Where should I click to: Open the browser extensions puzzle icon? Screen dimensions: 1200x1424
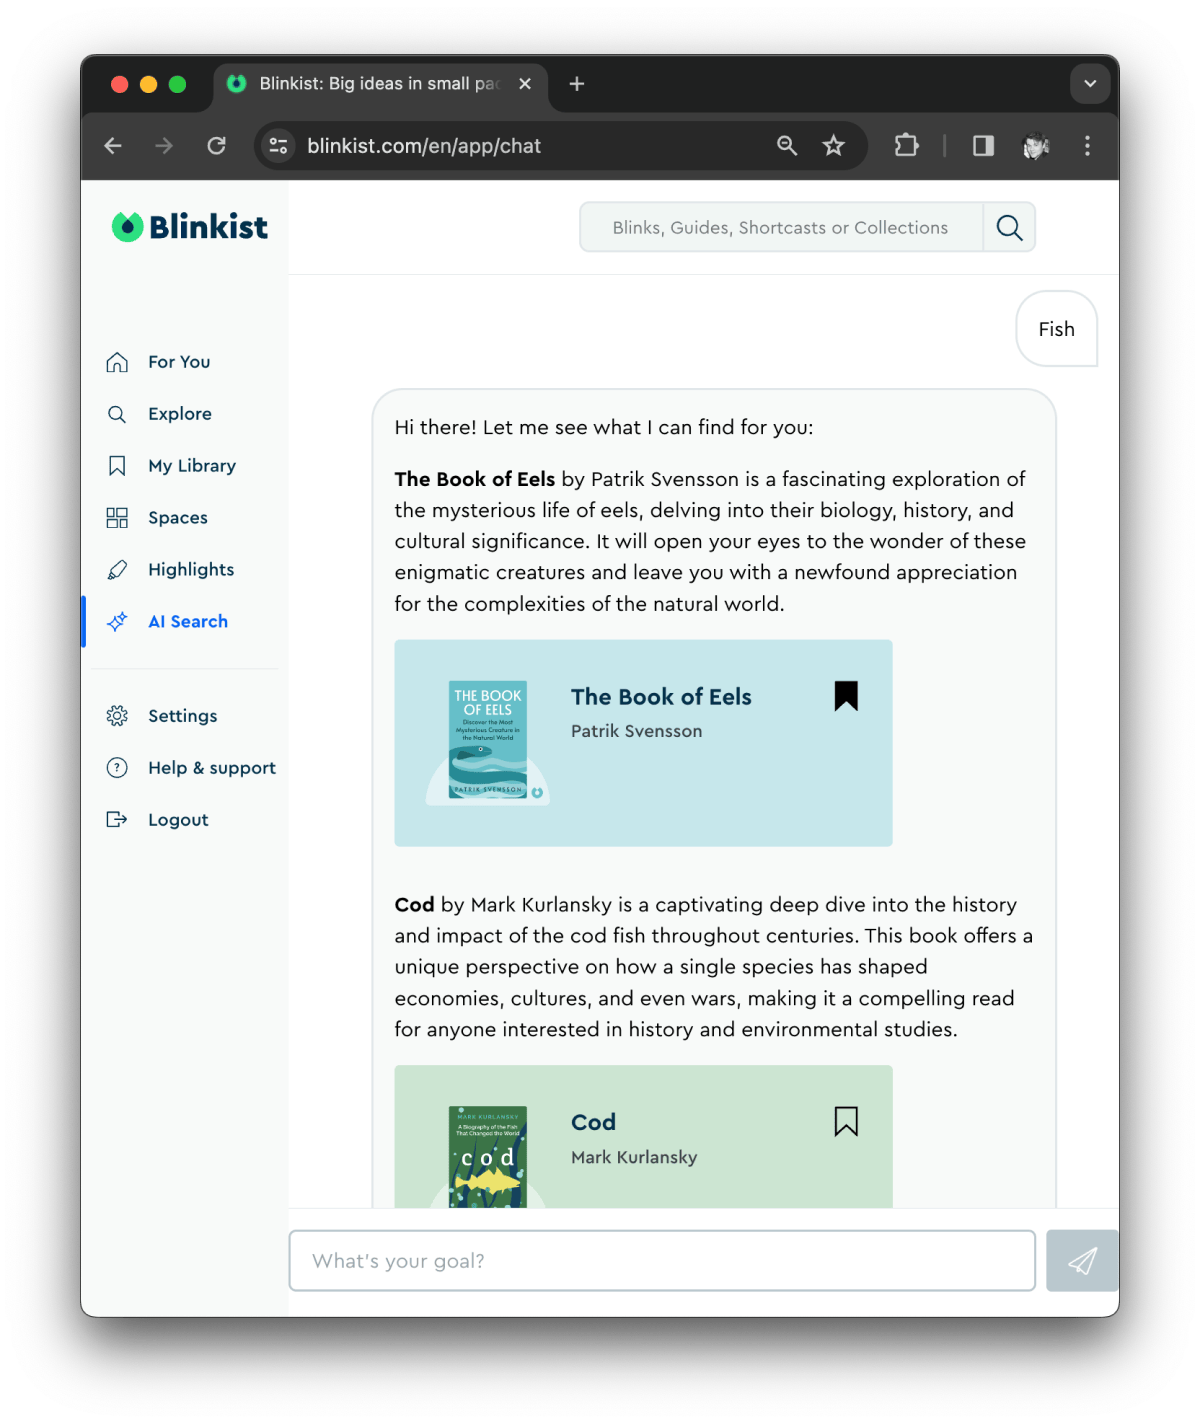click(906, 146)
